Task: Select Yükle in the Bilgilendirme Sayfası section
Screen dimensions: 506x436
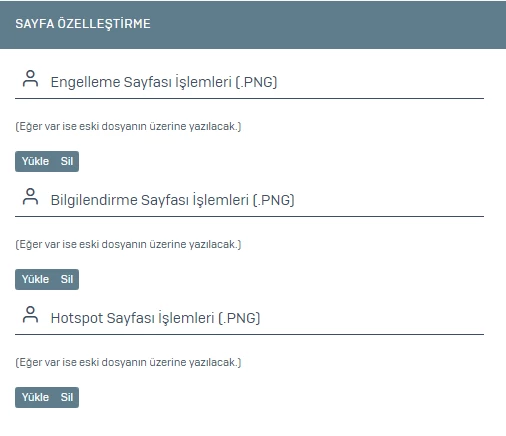Action: click(35, 279)
